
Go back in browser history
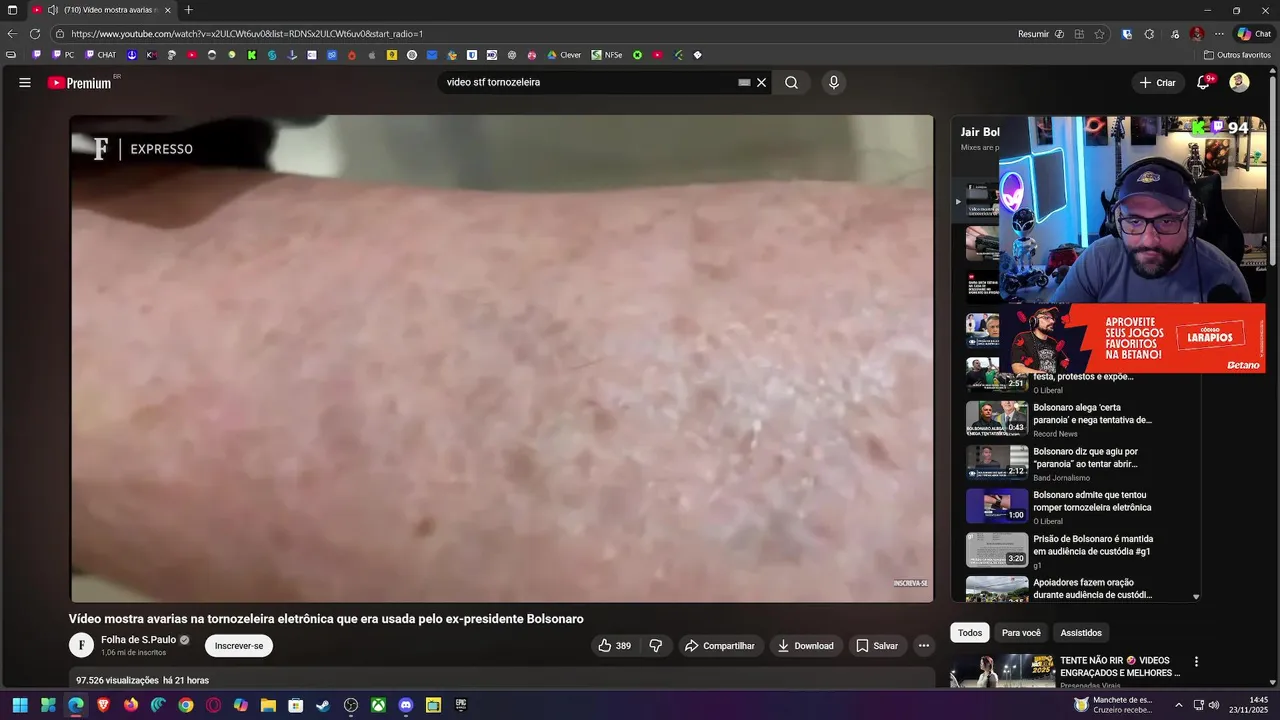(x=12, y=34)
